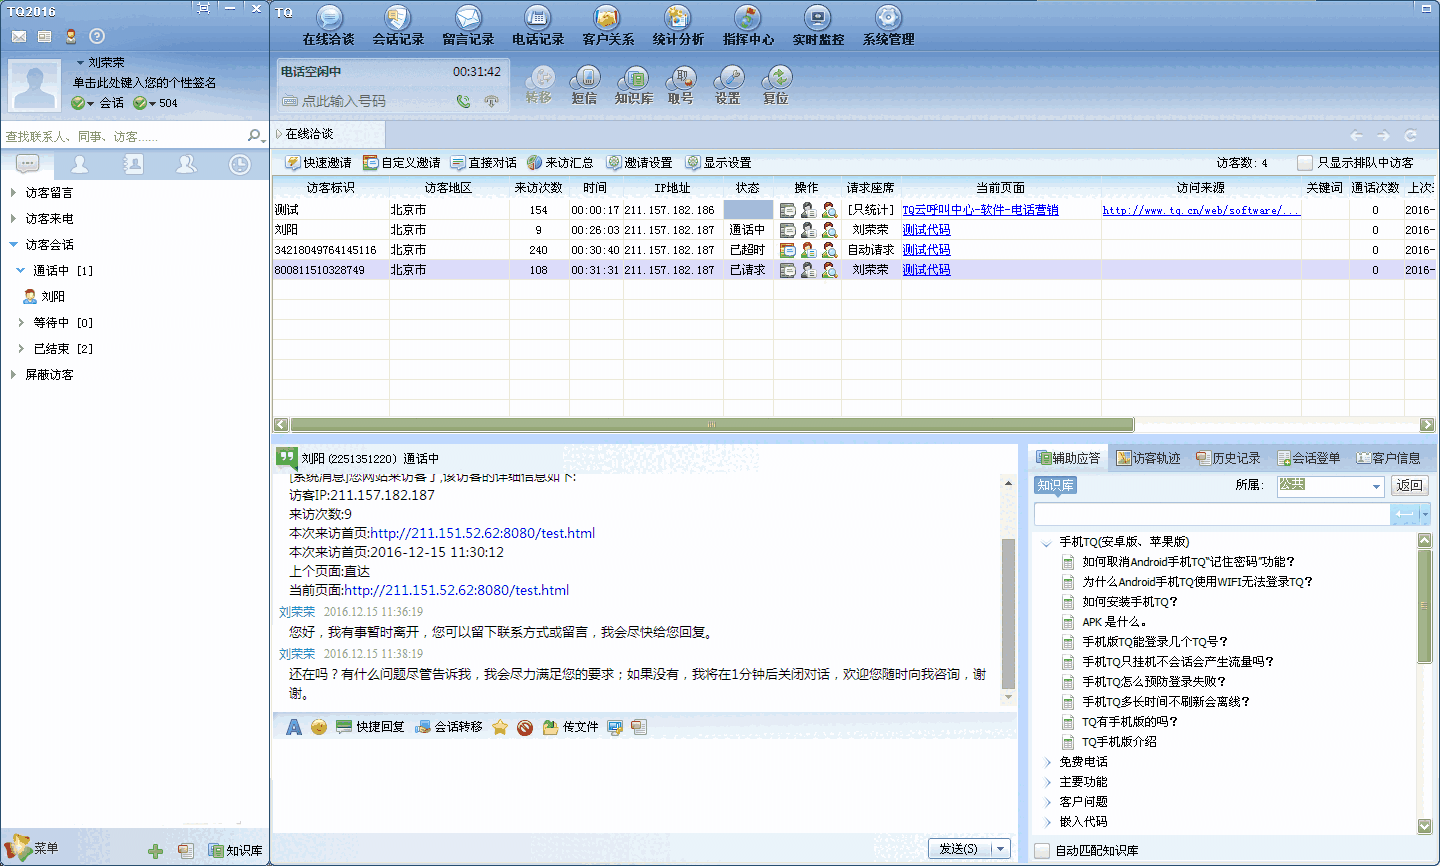Open the 指挥中心 command center icon
The height and width of the screenshot is (866, 1440).
pos(748,25)
